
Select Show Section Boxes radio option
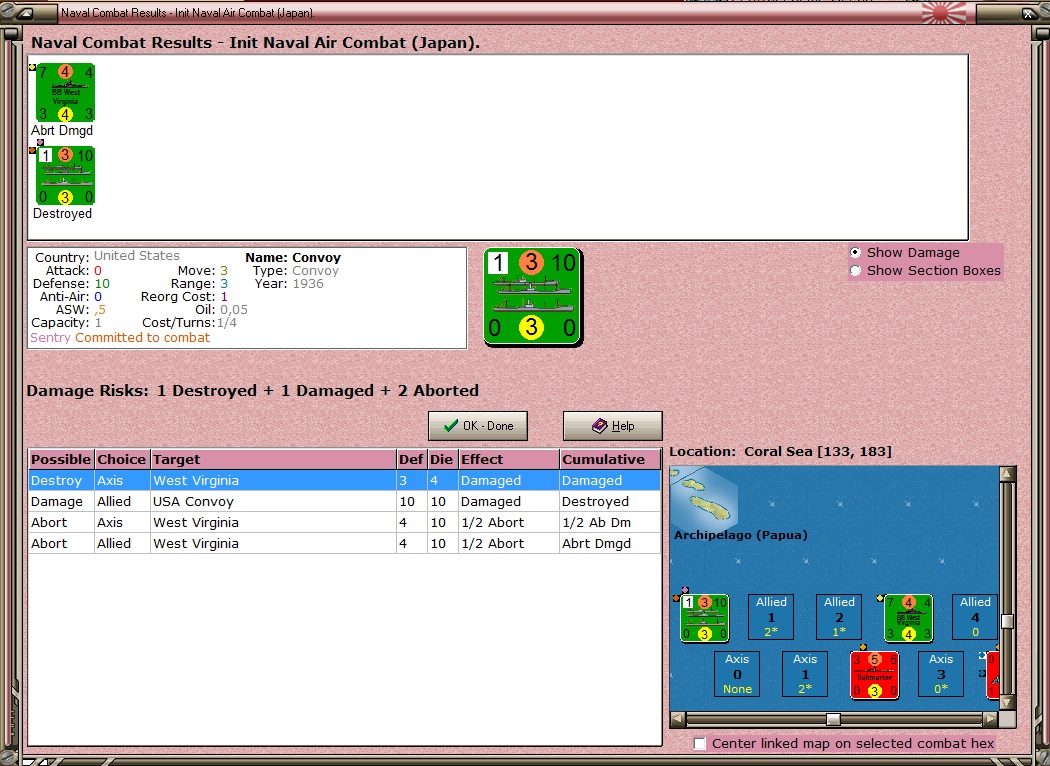coord(855,271)
